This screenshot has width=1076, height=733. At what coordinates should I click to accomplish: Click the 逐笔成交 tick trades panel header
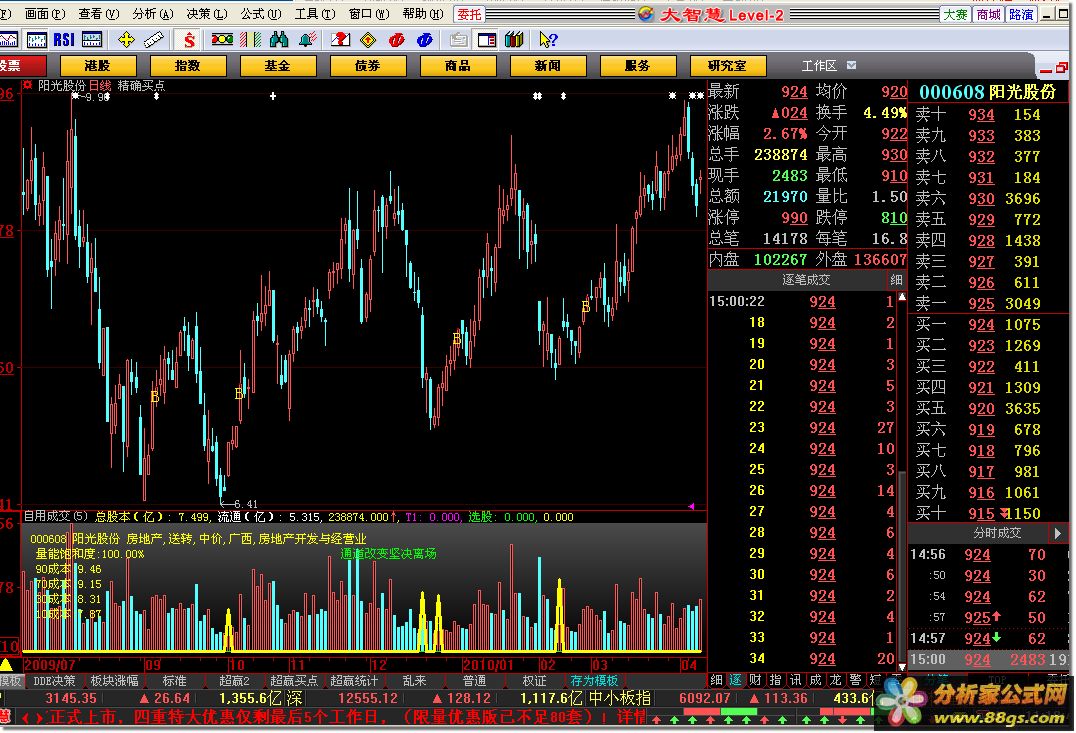coord(806,280)
